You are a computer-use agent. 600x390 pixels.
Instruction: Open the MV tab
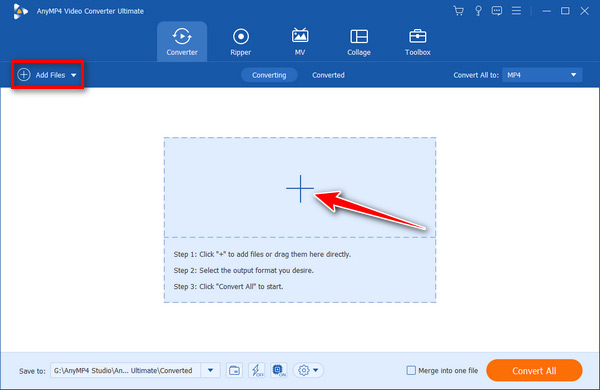[x=300, y=42]
